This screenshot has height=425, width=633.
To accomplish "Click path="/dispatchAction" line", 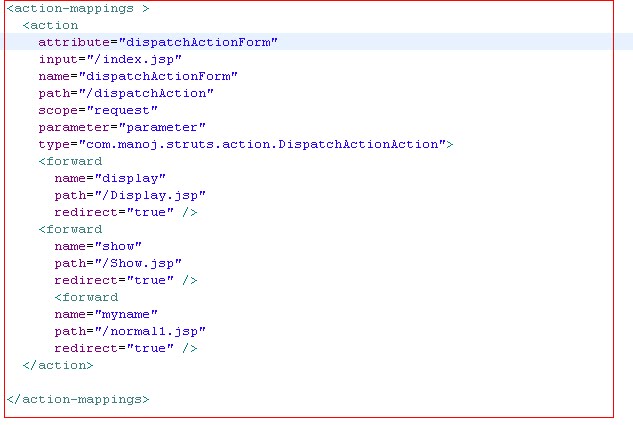I will coord(126,93).
